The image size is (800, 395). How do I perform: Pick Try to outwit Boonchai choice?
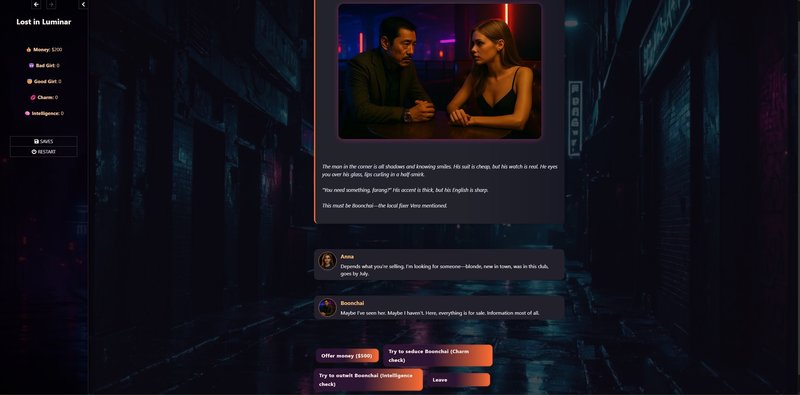coord(368,380)
